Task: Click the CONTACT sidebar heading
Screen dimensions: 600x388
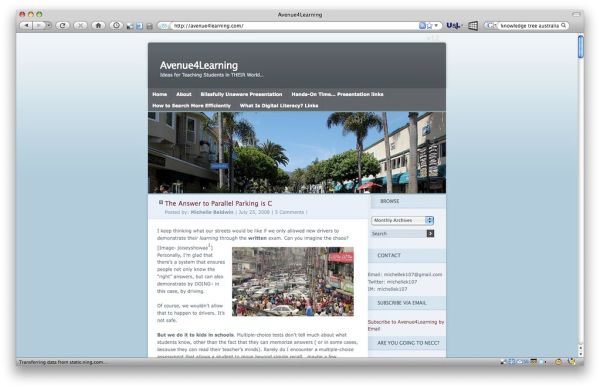Action: 389,255
